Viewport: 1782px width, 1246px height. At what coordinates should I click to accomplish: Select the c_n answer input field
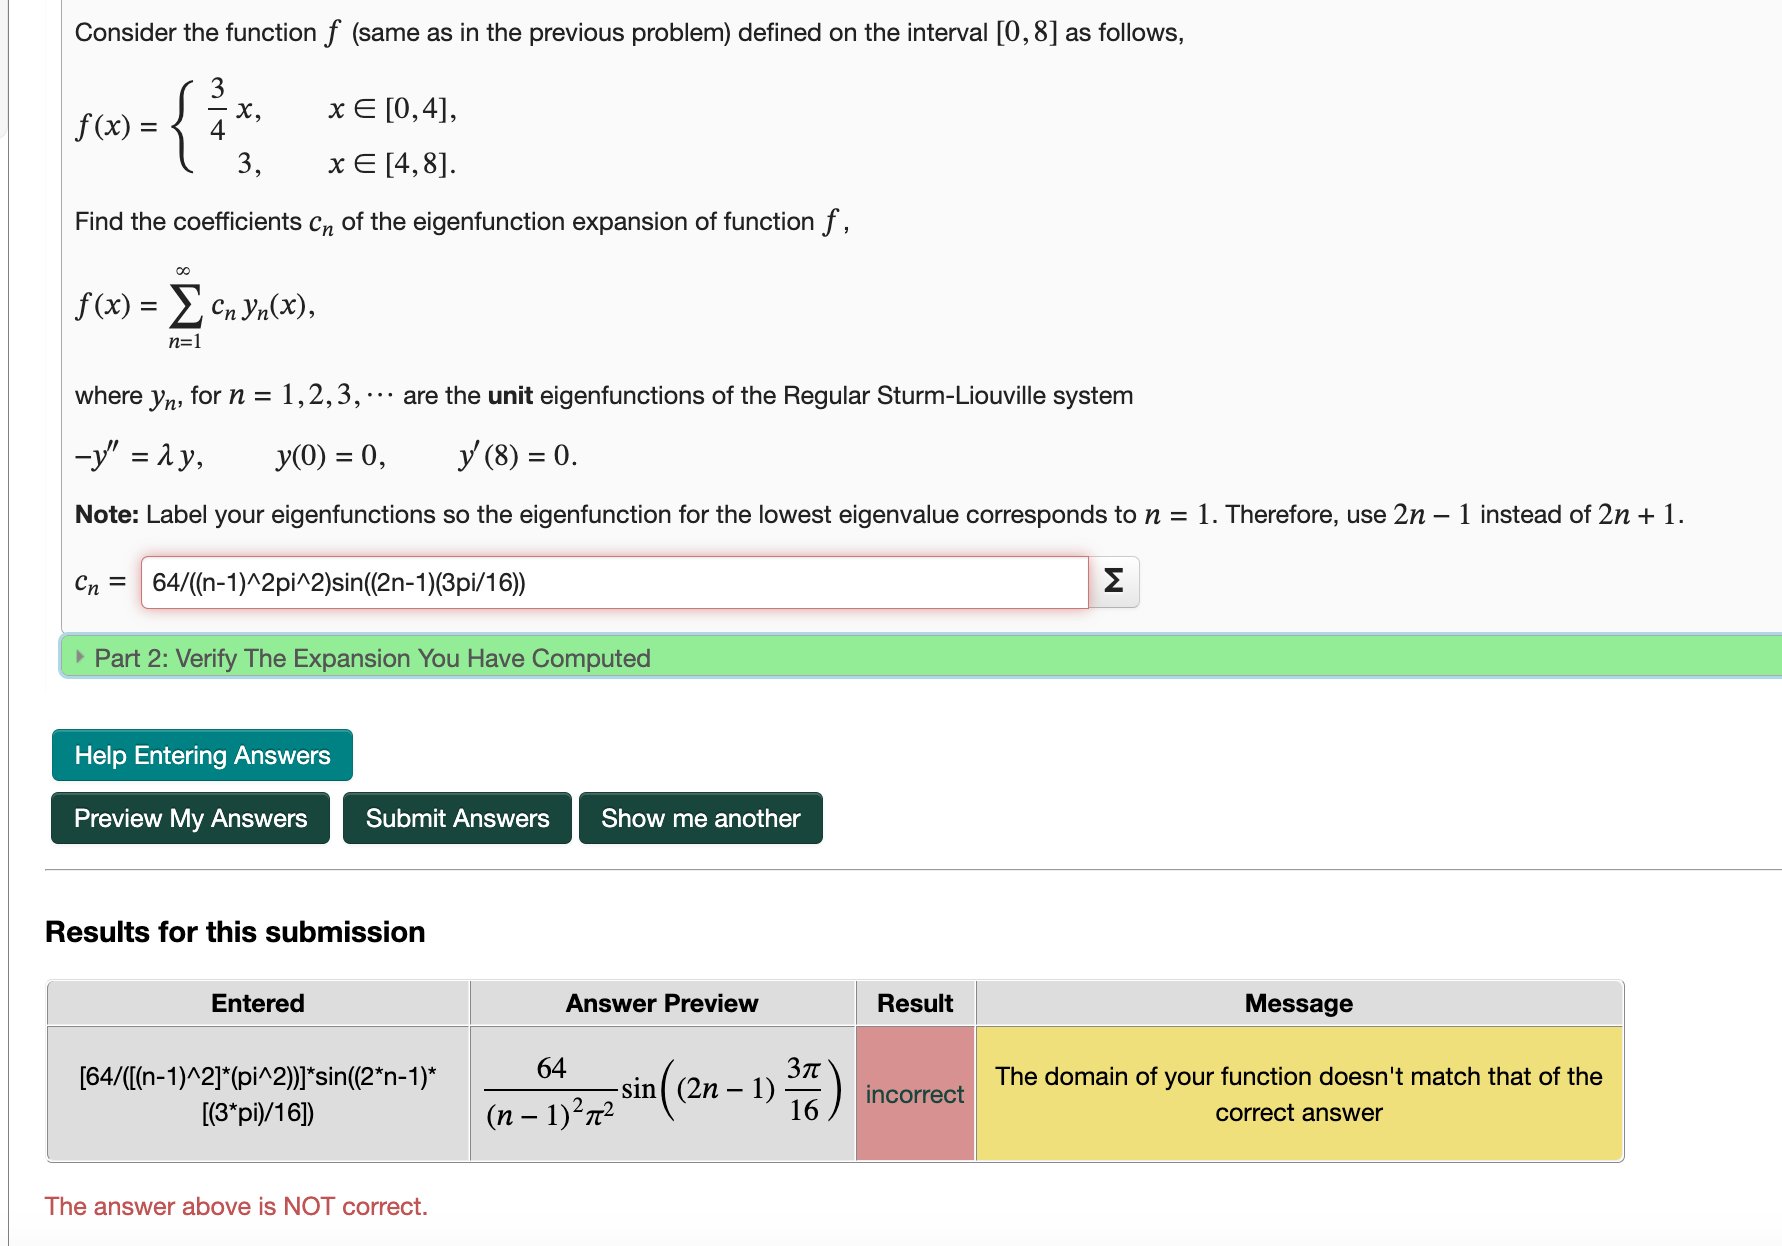(614, 582)
